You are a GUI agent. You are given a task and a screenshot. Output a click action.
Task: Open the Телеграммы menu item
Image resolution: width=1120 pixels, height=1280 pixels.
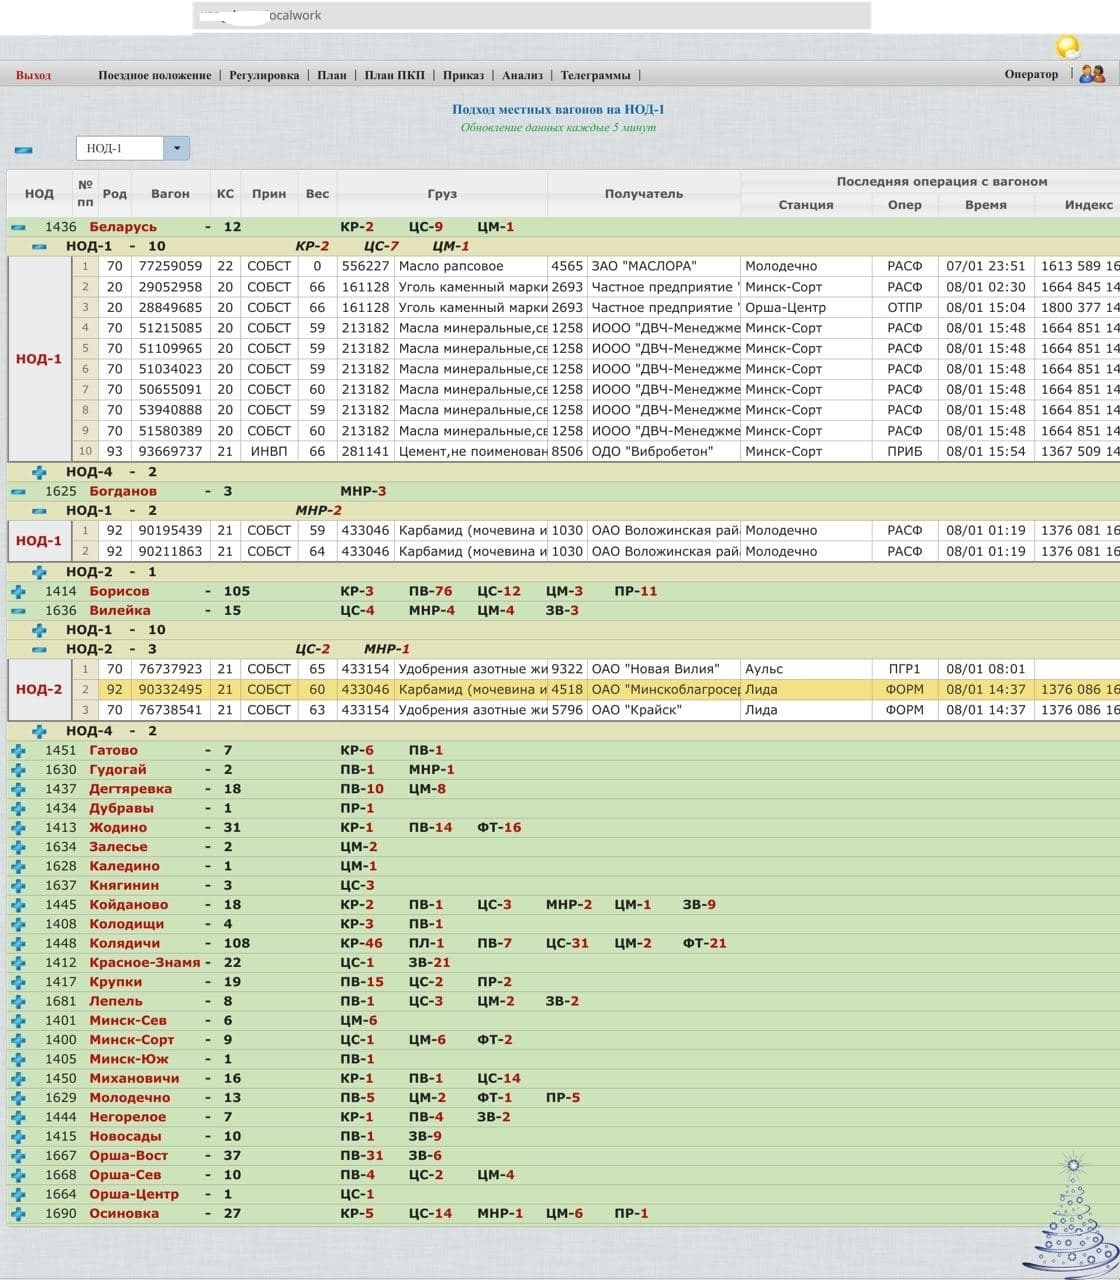click(595, 75)
